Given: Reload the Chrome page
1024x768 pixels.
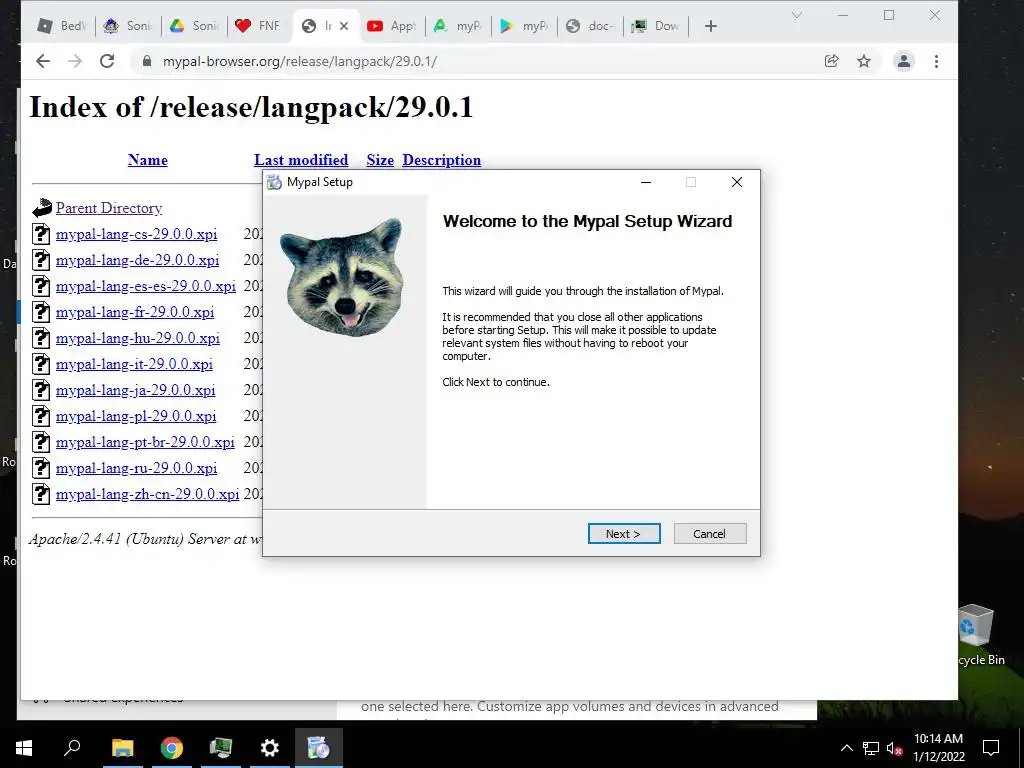Looking at the screenshot, I should [x=107, y=61].
